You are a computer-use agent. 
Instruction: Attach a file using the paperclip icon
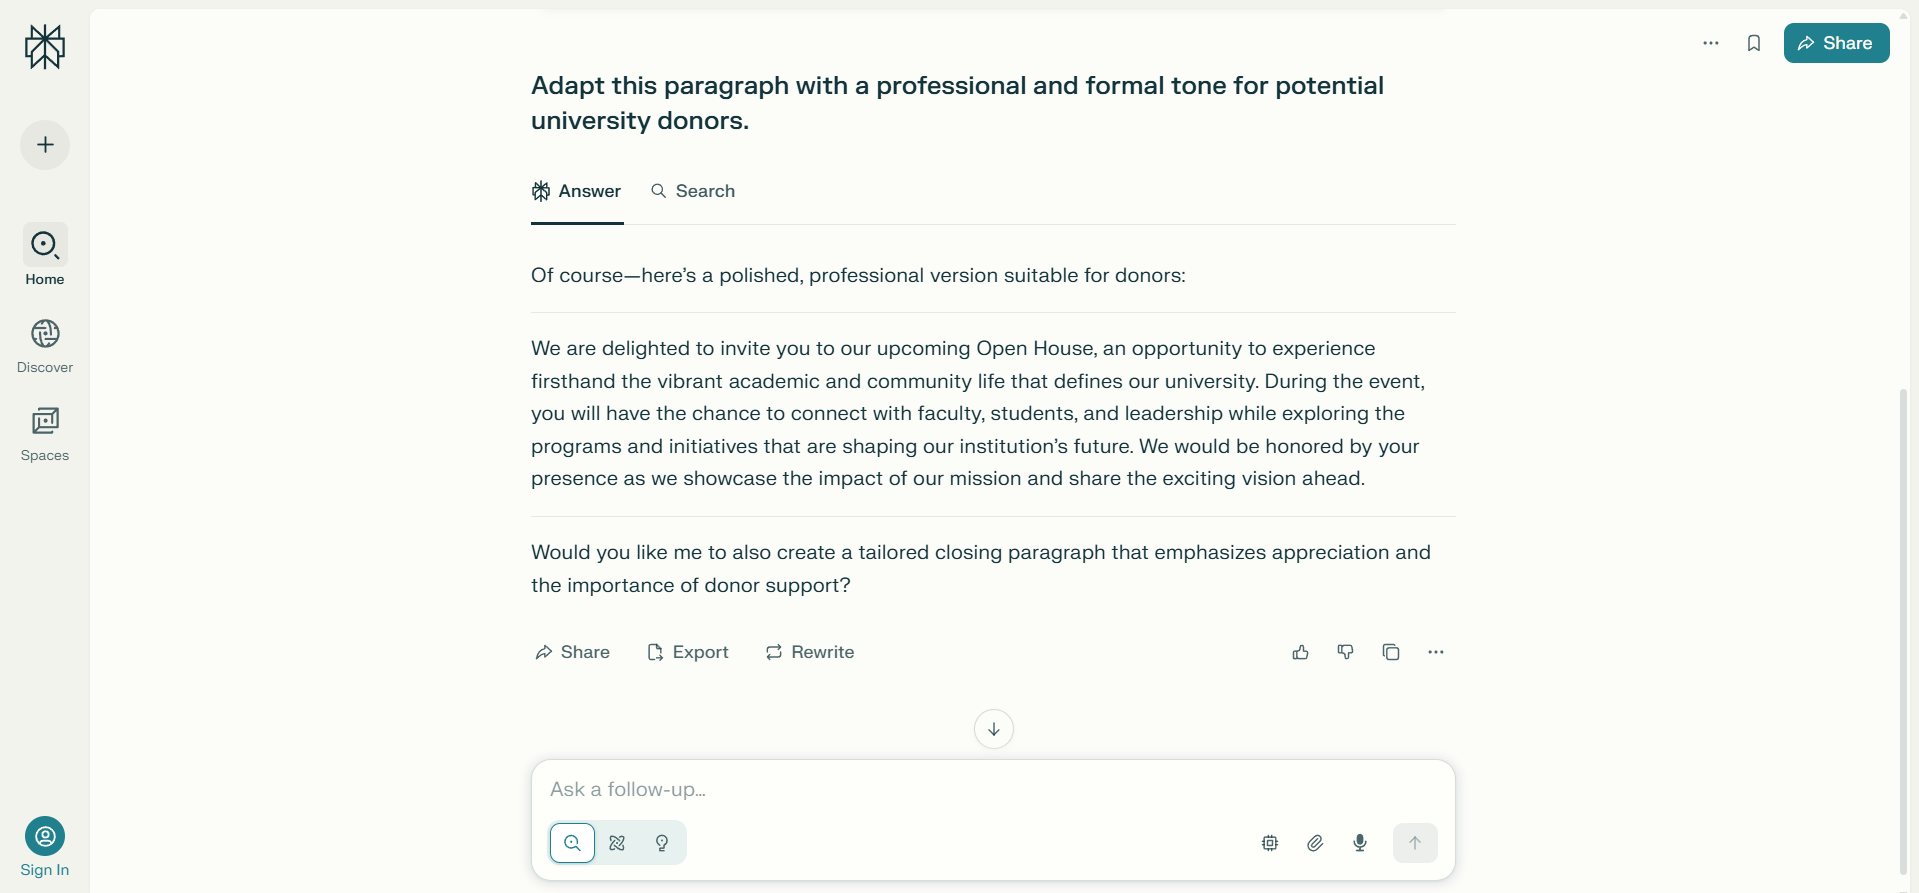(1314, 843)
